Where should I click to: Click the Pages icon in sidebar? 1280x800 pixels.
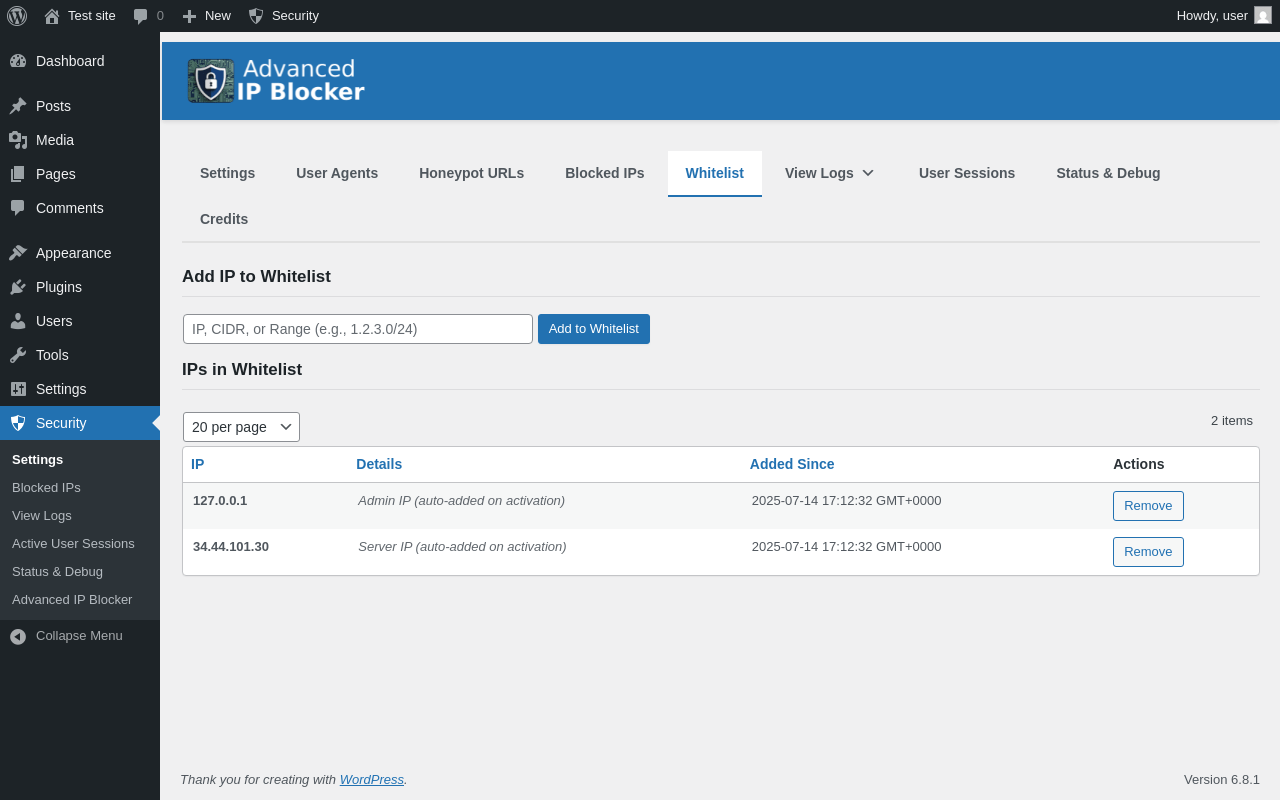[18, 174]
